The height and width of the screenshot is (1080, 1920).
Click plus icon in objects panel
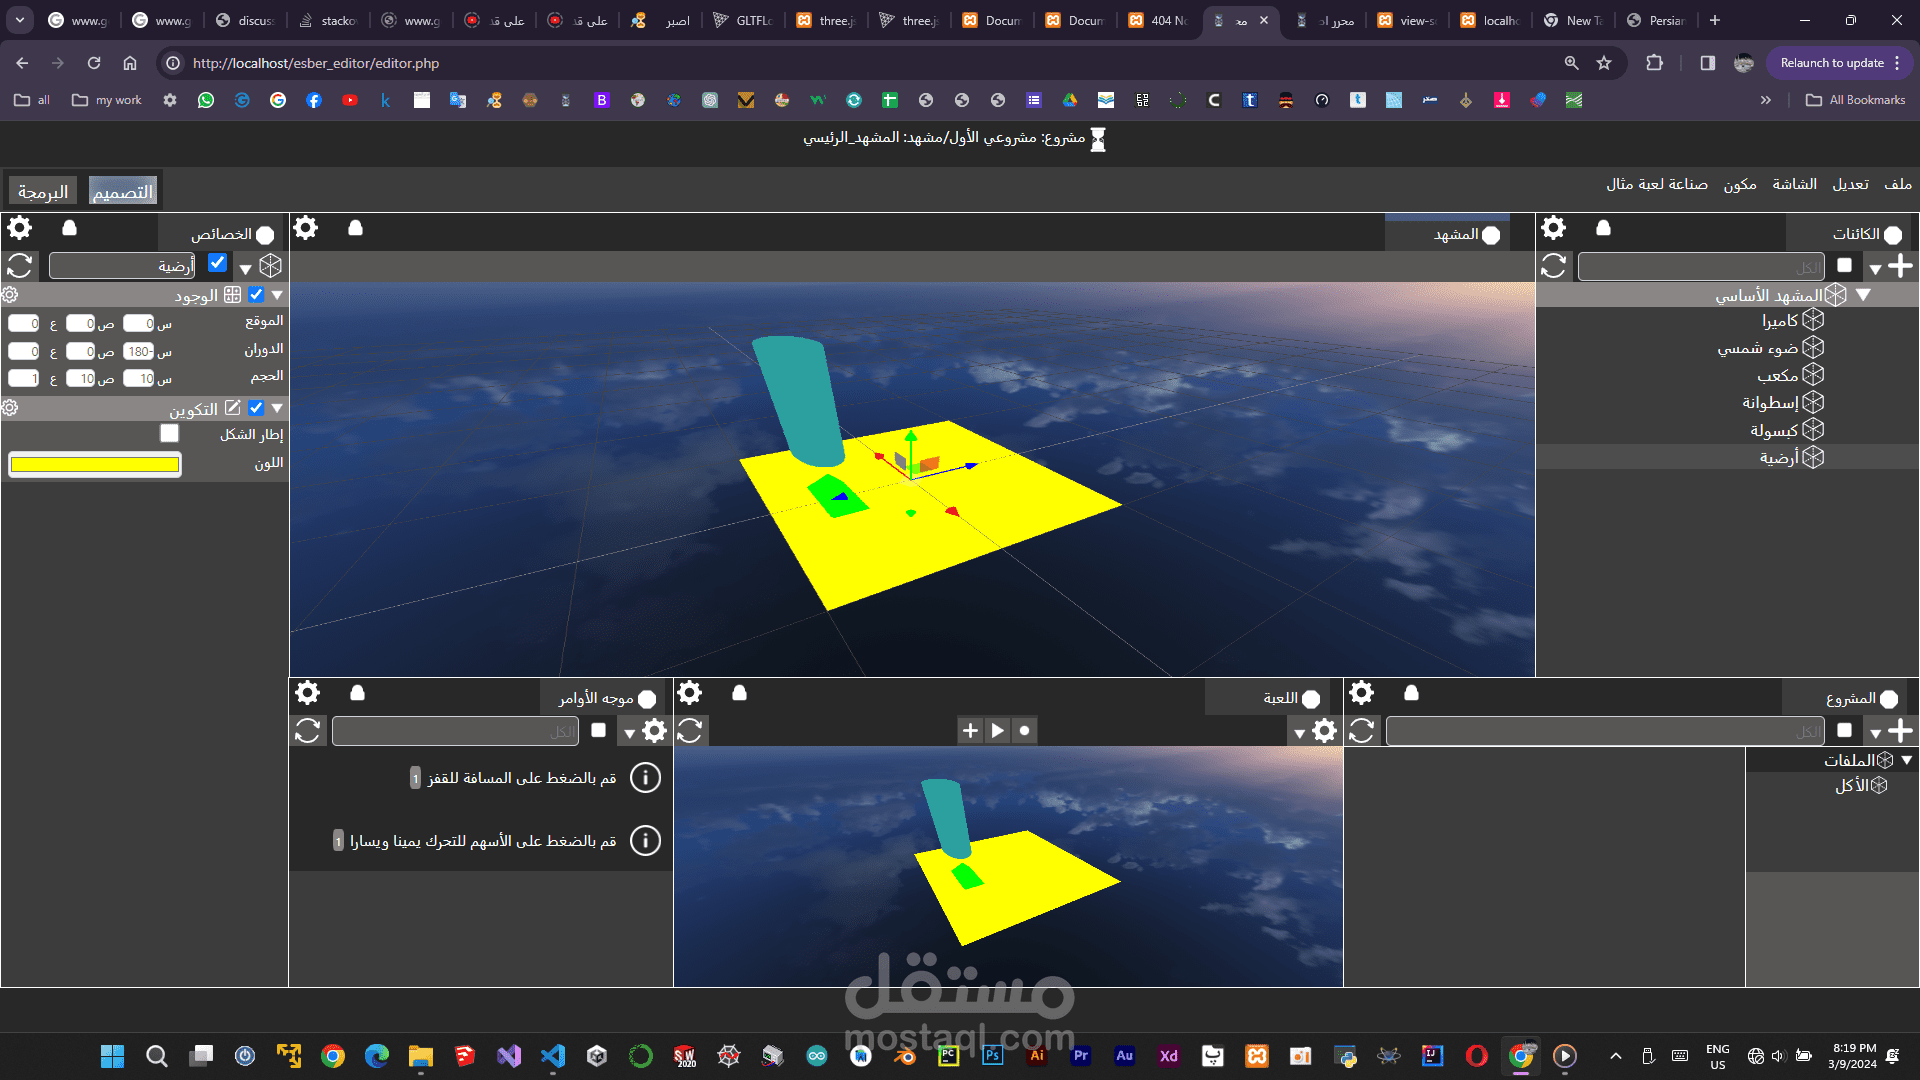[1901, 266]
